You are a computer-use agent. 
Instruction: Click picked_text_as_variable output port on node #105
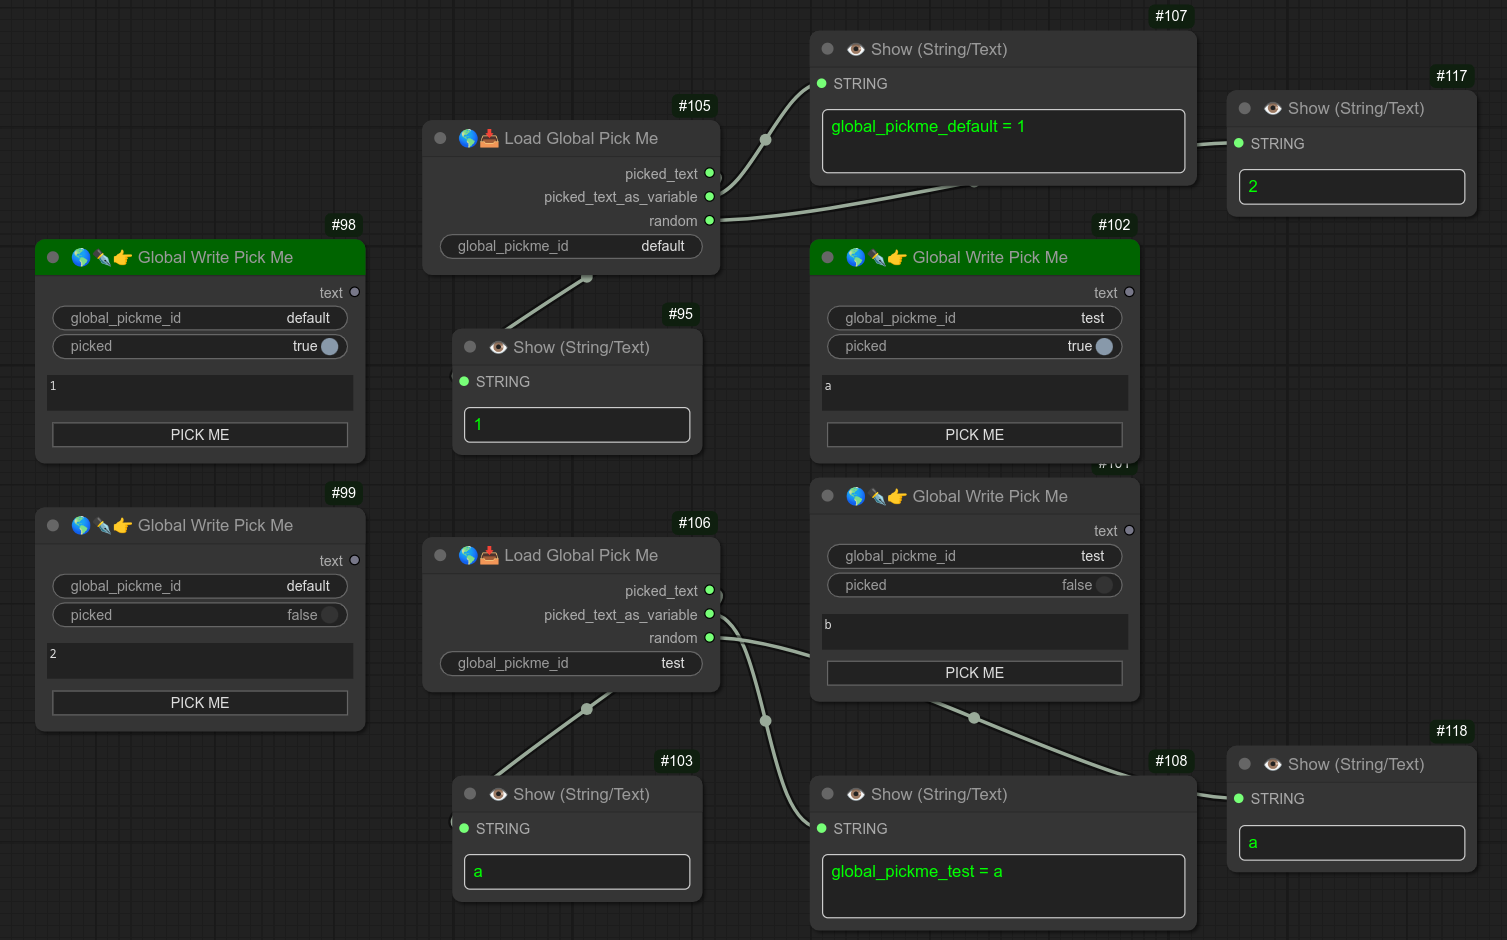[710, 197]
